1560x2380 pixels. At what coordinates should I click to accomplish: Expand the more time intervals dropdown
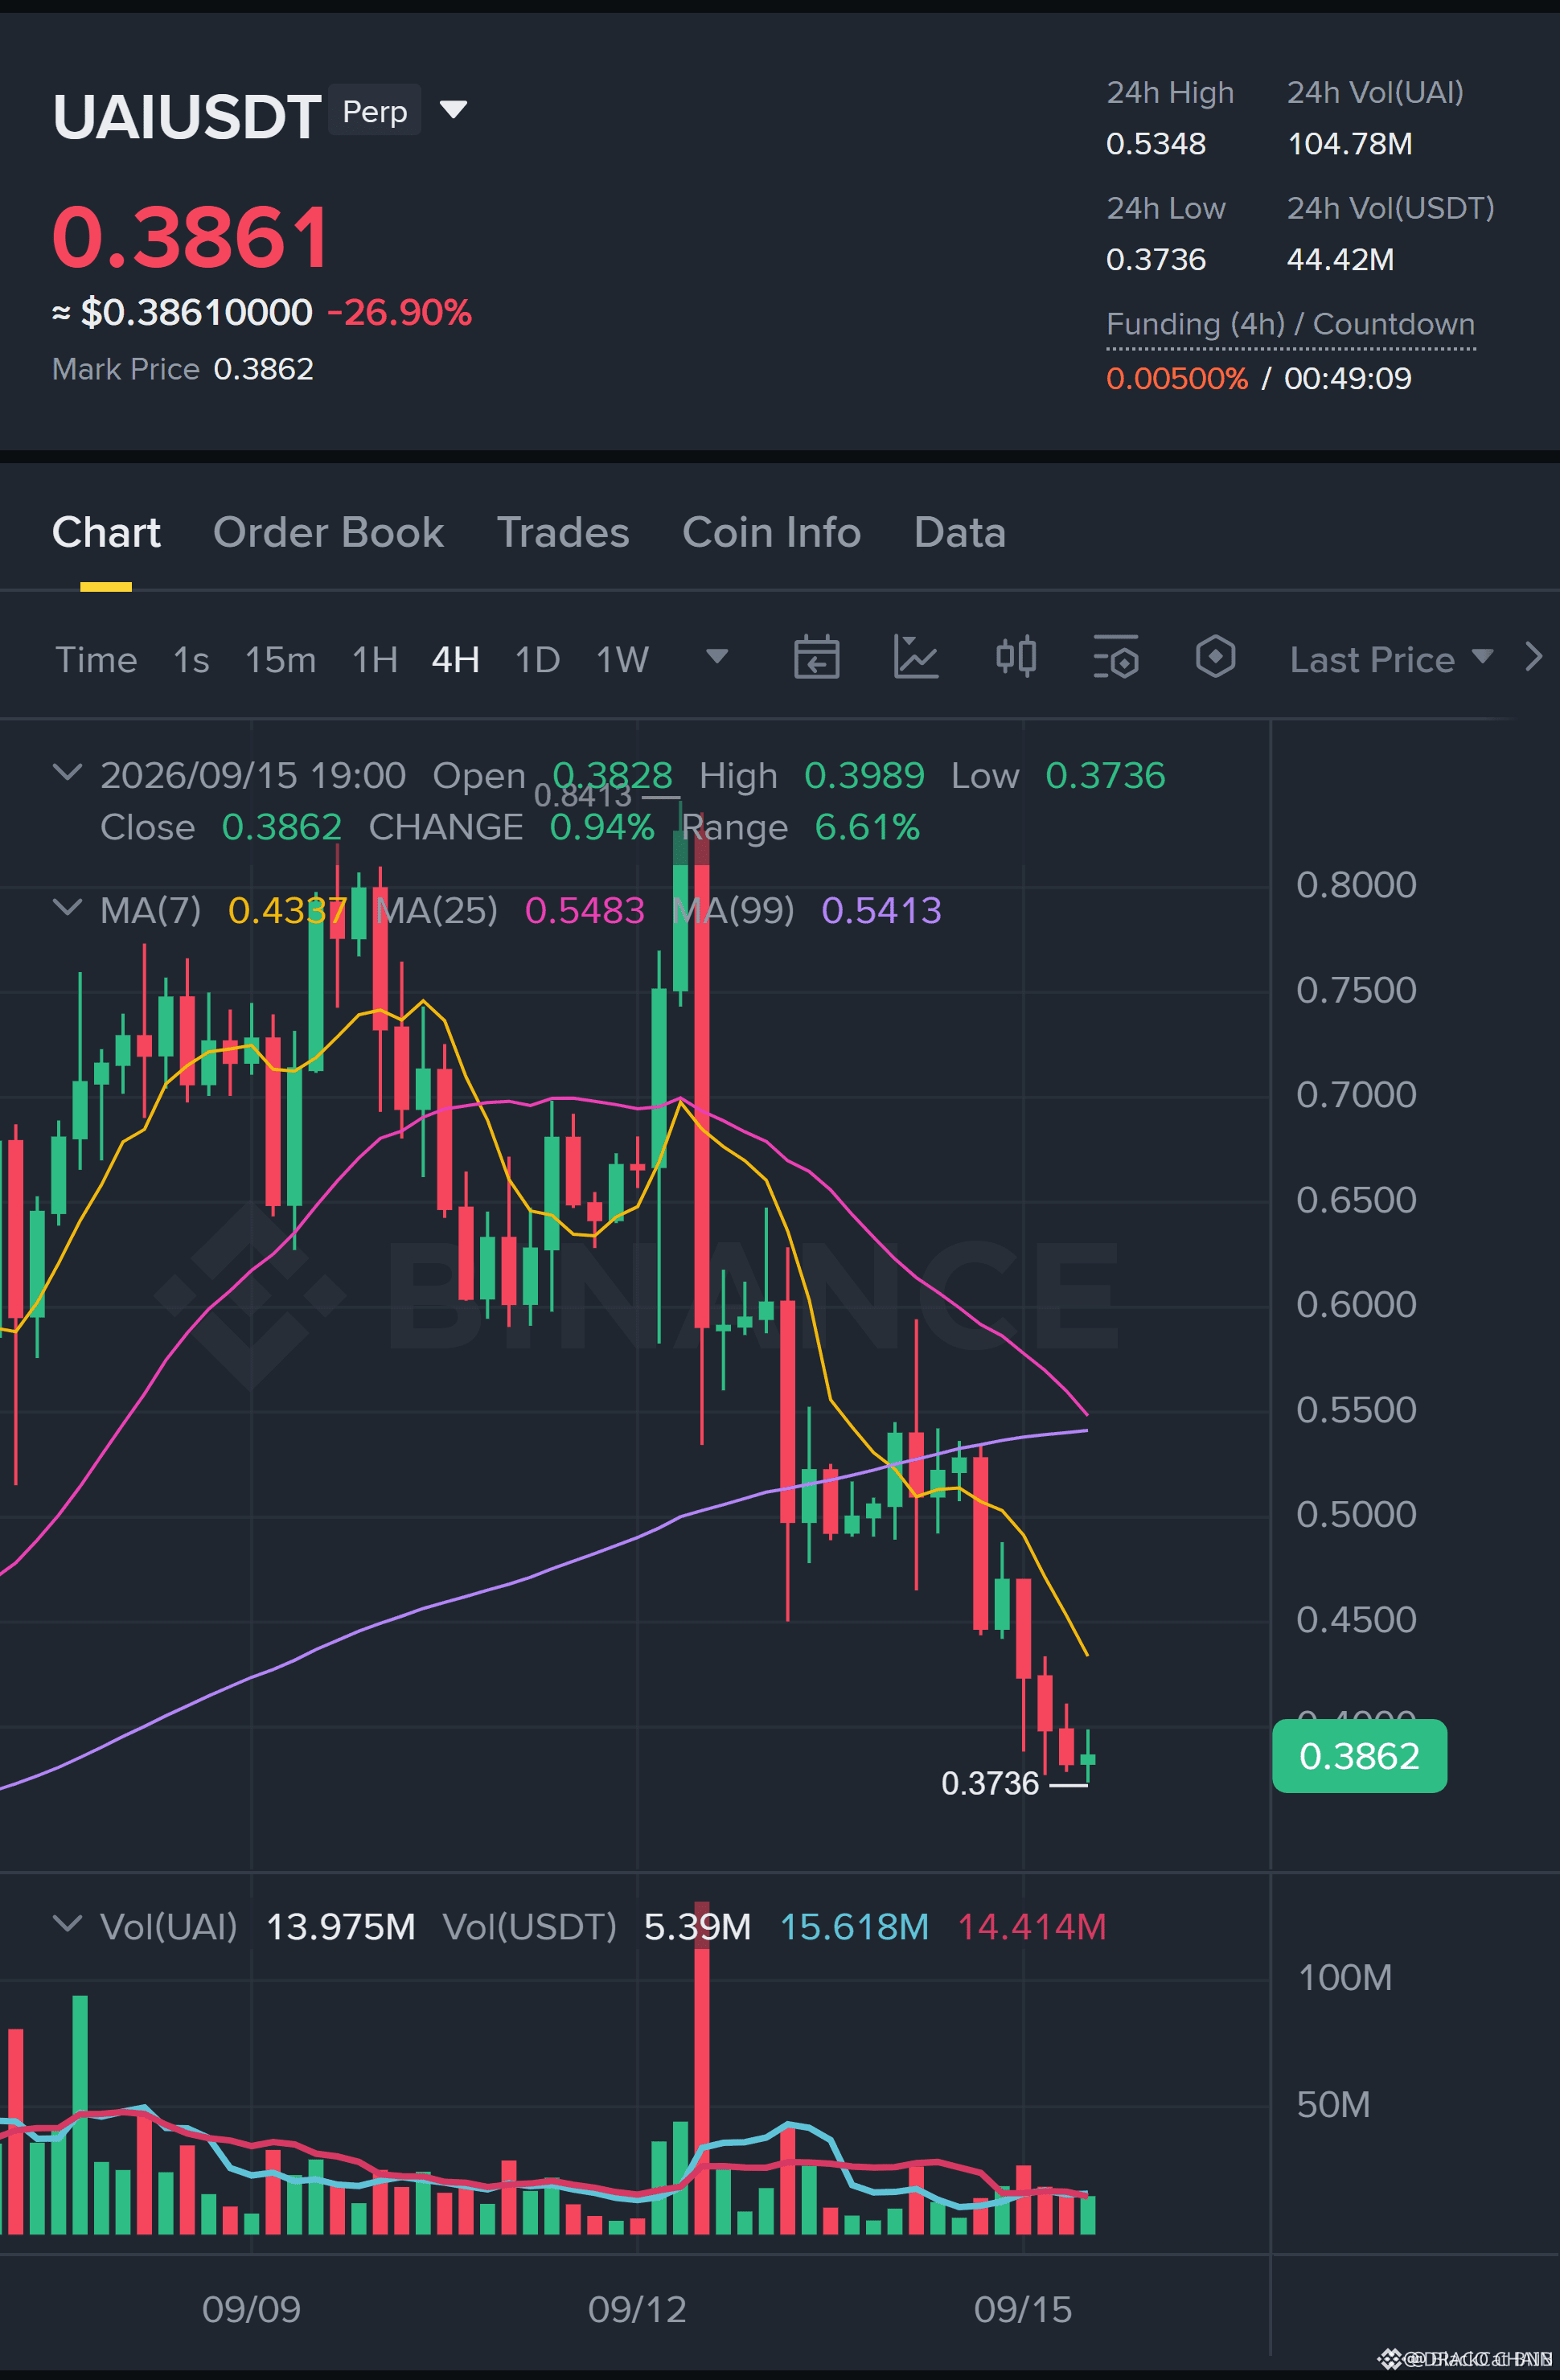[x=717, y=657]
